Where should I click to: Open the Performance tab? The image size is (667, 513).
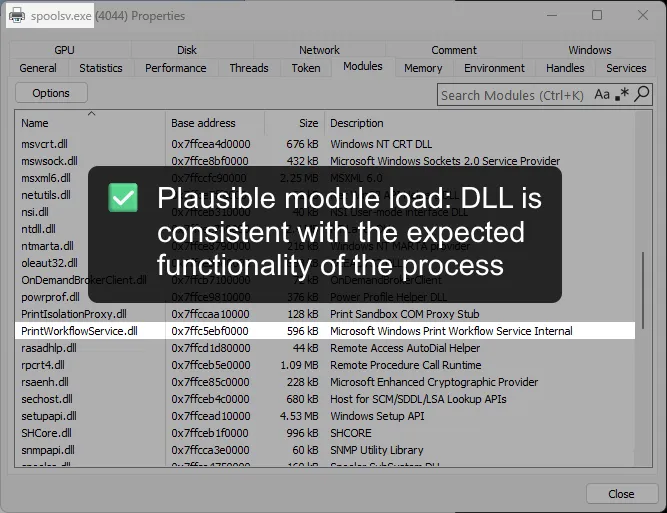176,68
